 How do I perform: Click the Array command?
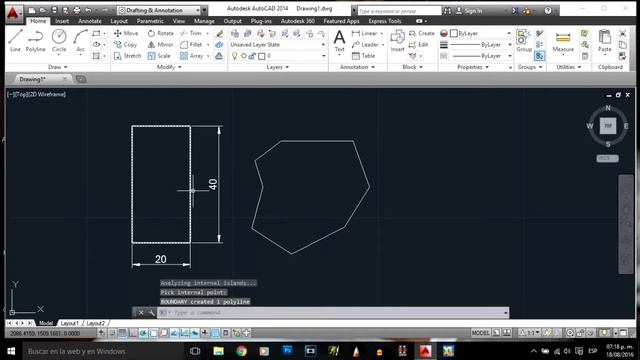pos(191,56)
